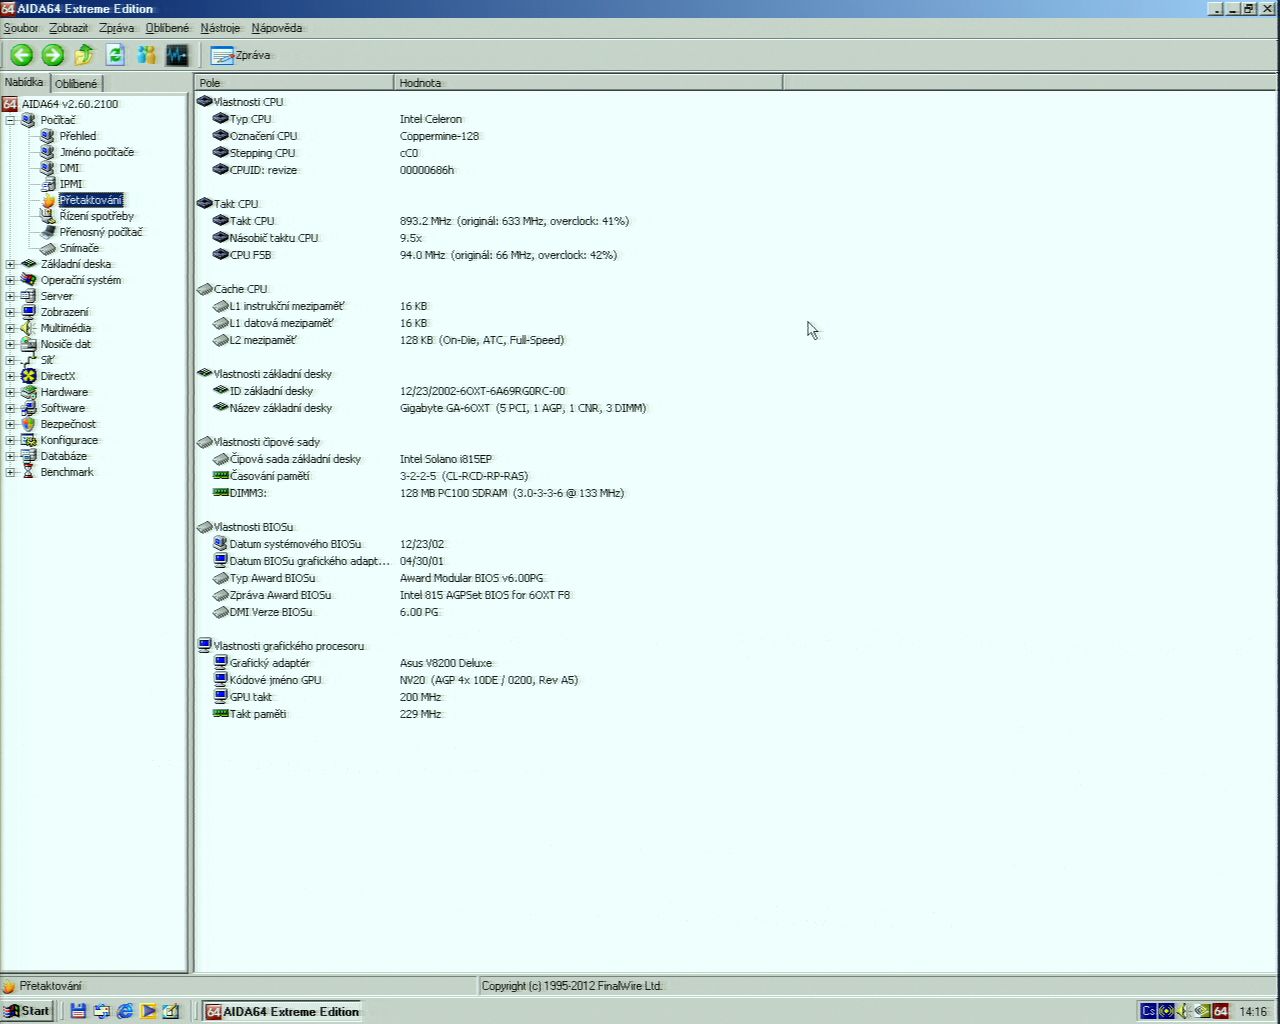This screenshot has width=1280, height=1024.
Task: Click the Hardware icon in tree
Action: pyautogui.click(x=29, y=392)
